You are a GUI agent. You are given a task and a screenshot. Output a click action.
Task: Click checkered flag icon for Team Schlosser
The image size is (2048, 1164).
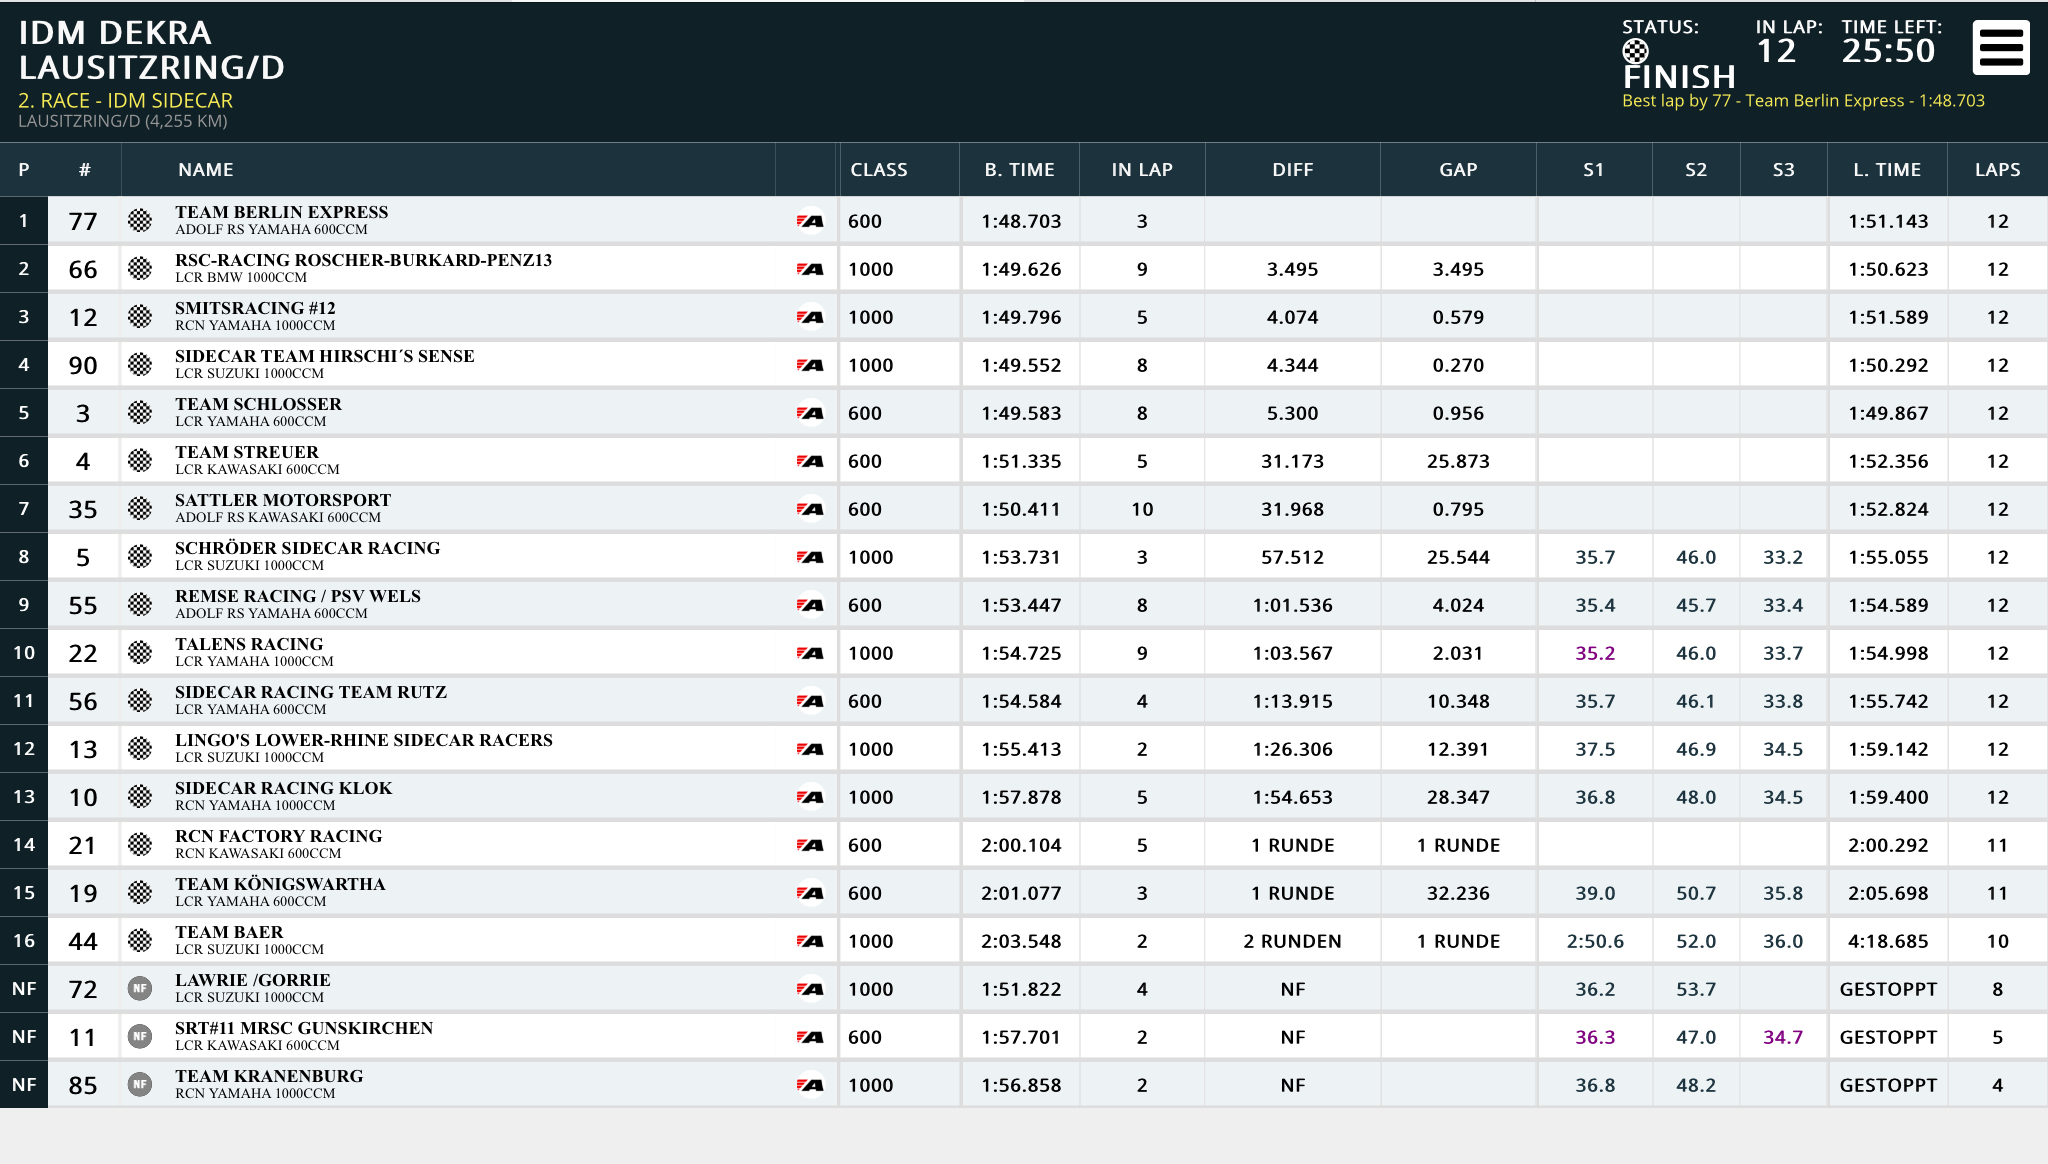point(140,413)
